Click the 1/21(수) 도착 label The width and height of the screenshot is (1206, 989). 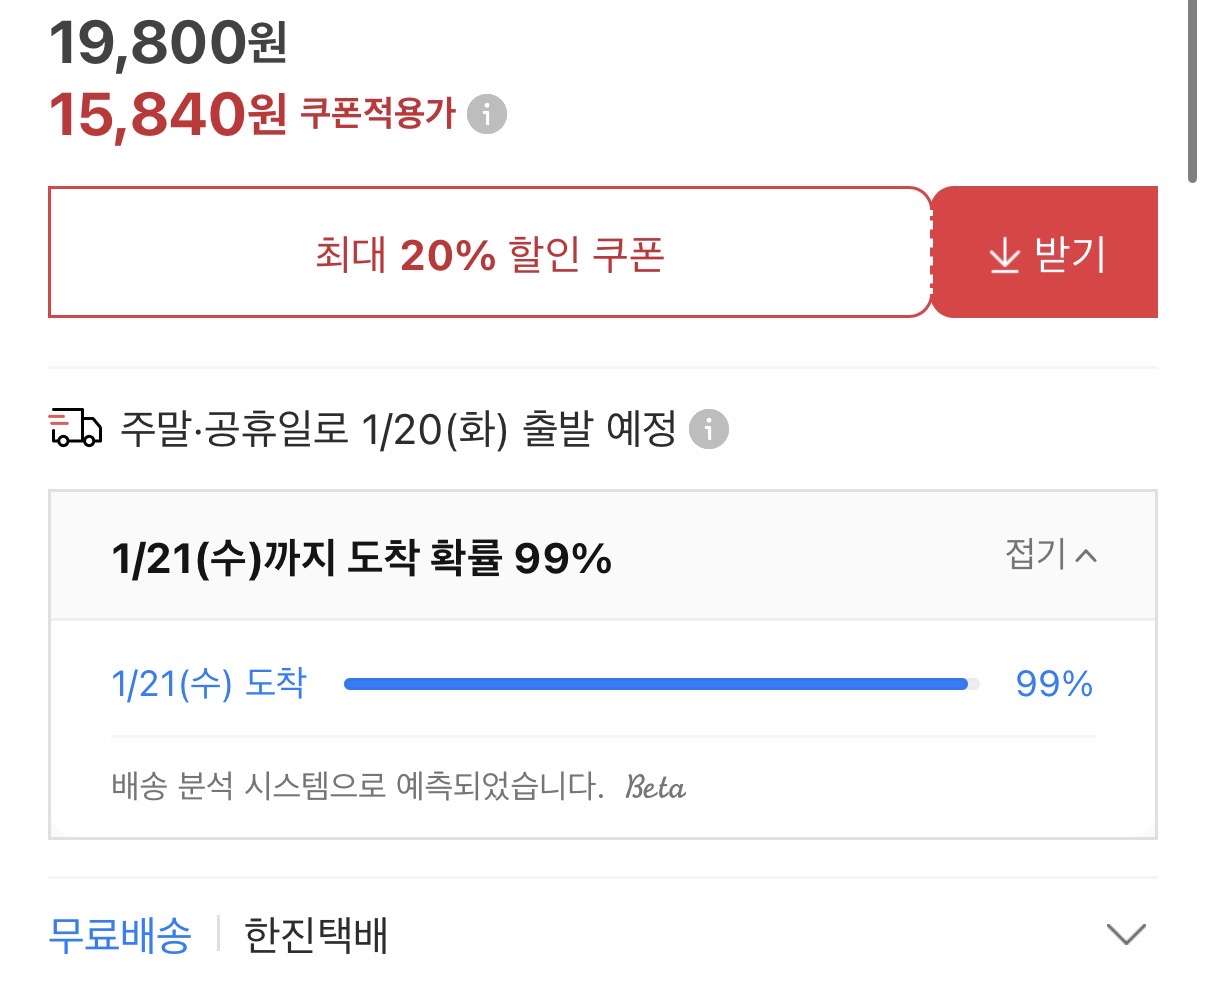click(209, 684)
